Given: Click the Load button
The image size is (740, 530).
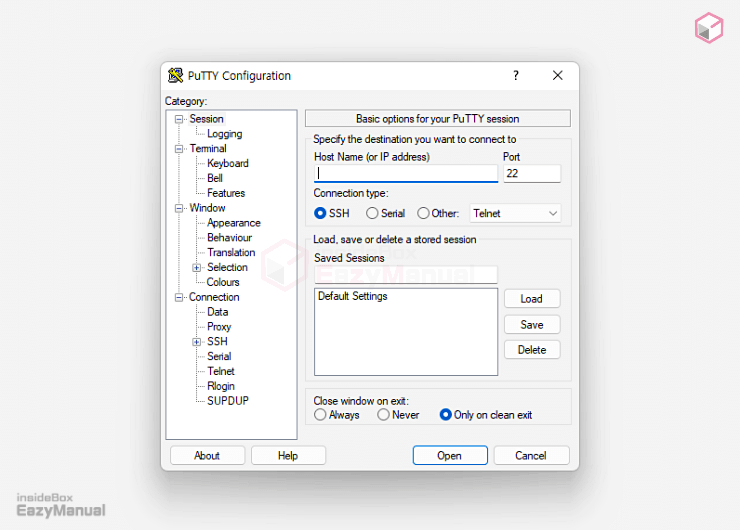Looking at the screenshot, I should coord(532,299).
